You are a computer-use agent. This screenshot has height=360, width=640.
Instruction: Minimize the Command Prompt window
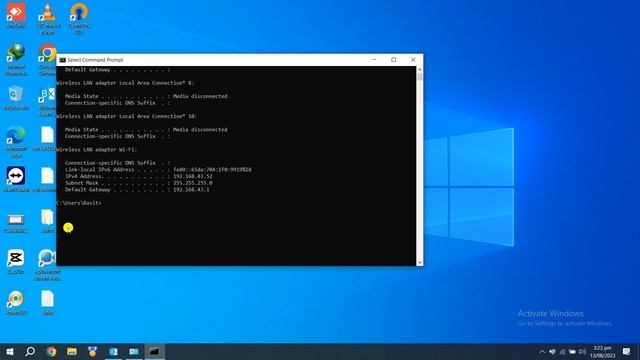(x=374, y=60)
